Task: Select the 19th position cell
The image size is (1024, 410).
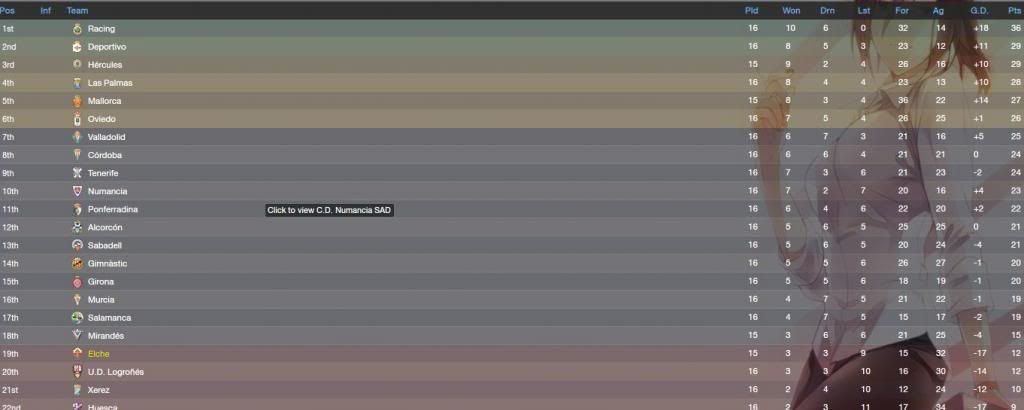Action: [x=8, y=354]
